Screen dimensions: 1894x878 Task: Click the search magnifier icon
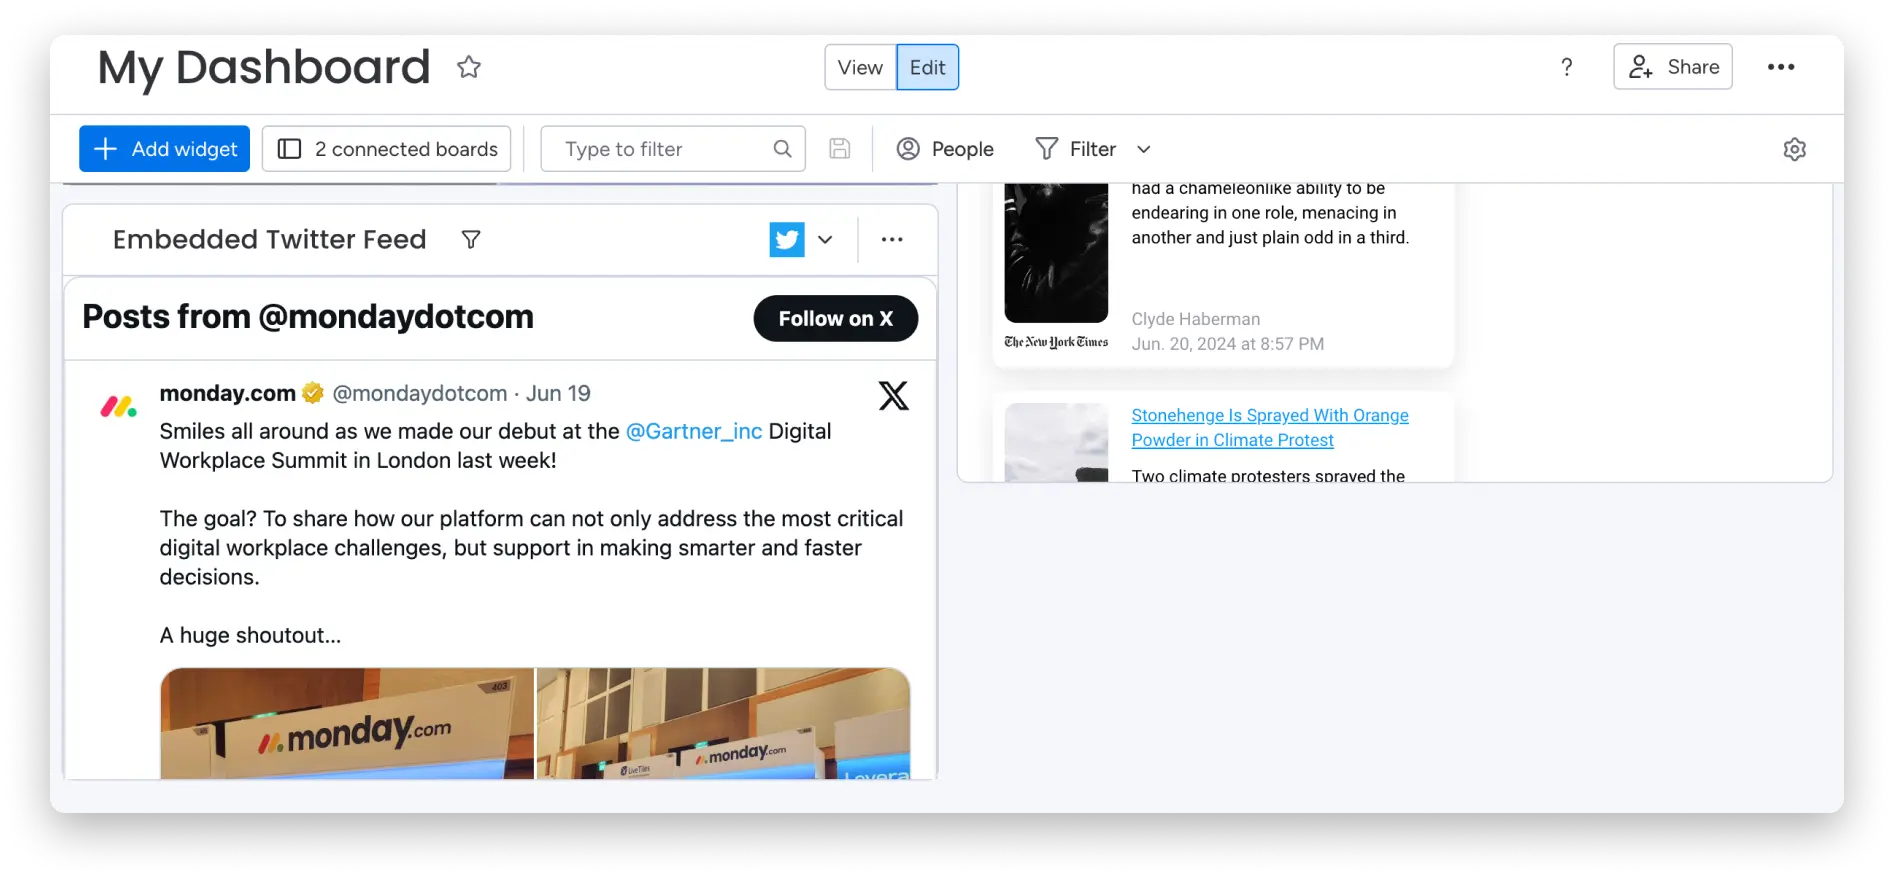coord(782,149)
